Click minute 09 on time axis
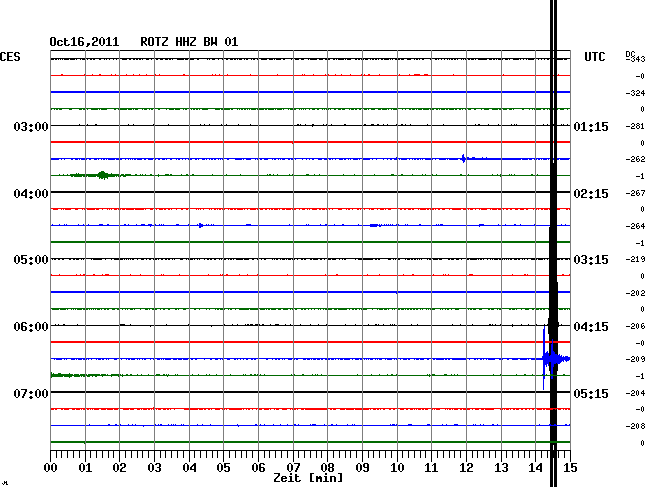The width and height of the screenshot is (650, 494). tap(362, 467)
